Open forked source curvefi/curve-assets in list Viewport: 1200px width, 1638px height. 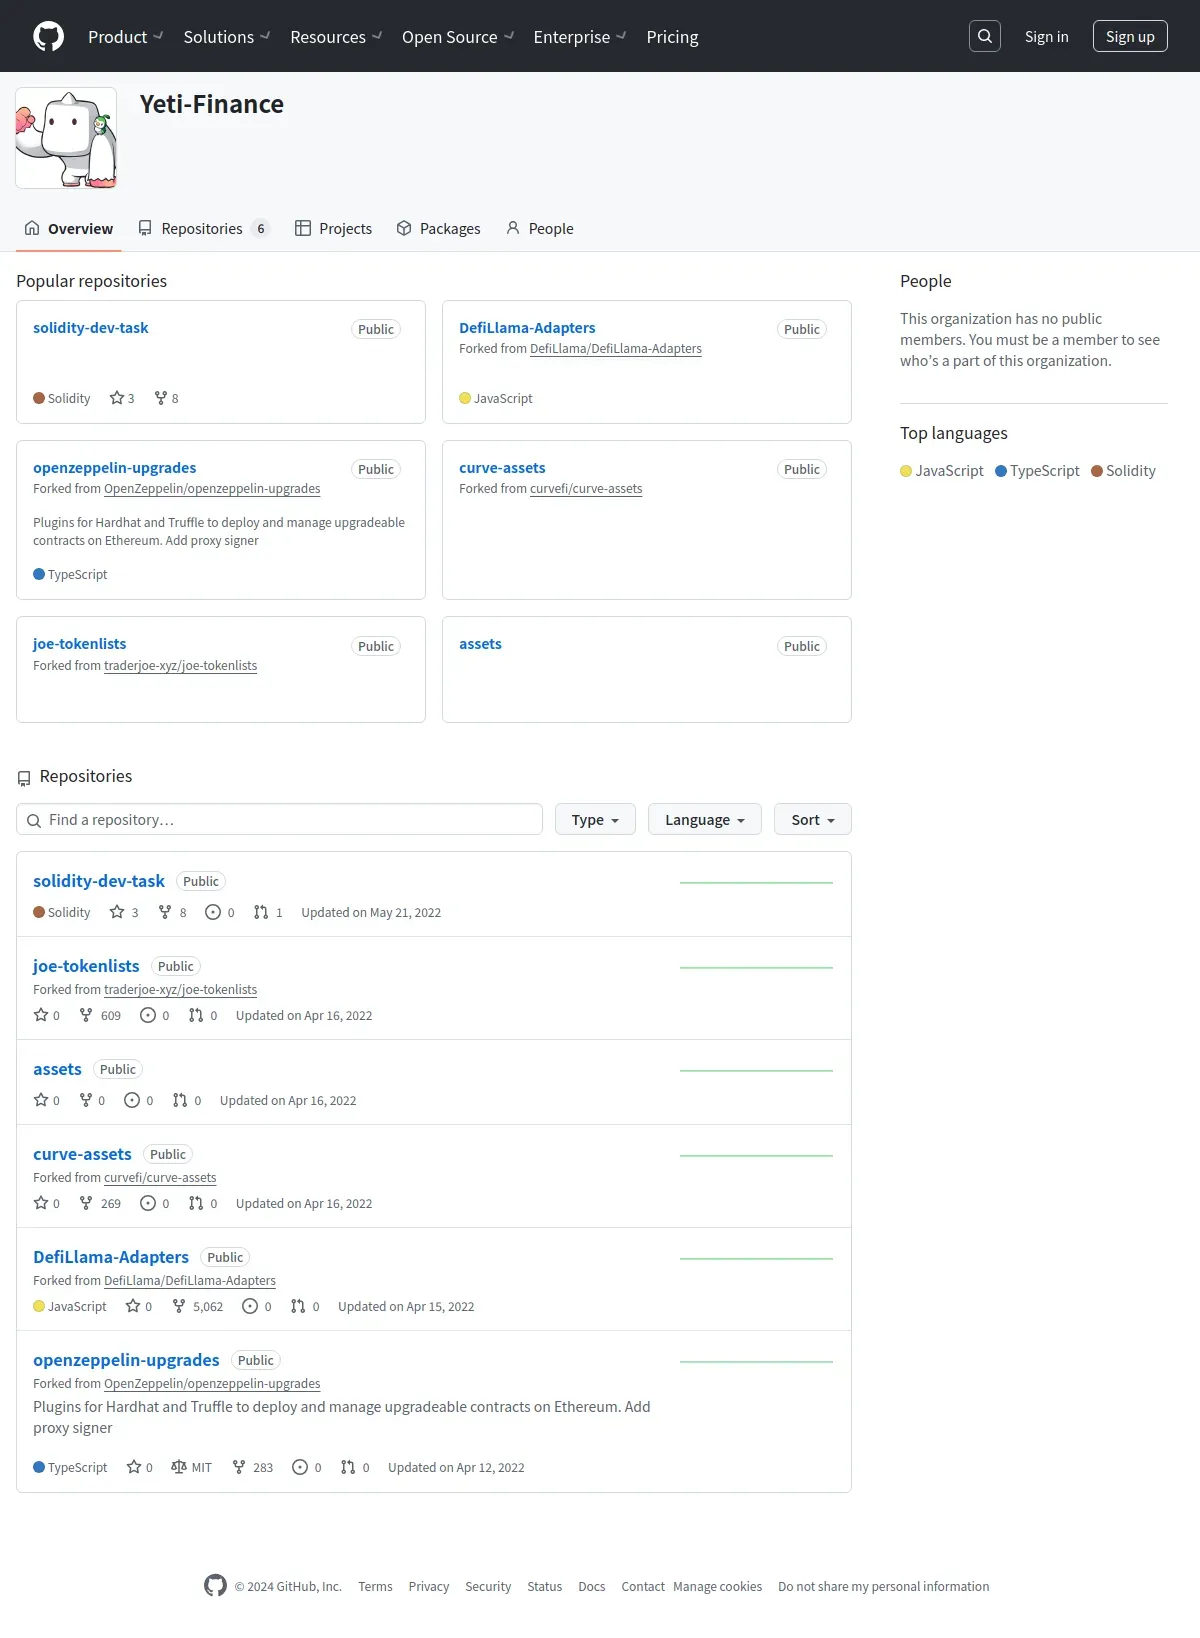160,1178
